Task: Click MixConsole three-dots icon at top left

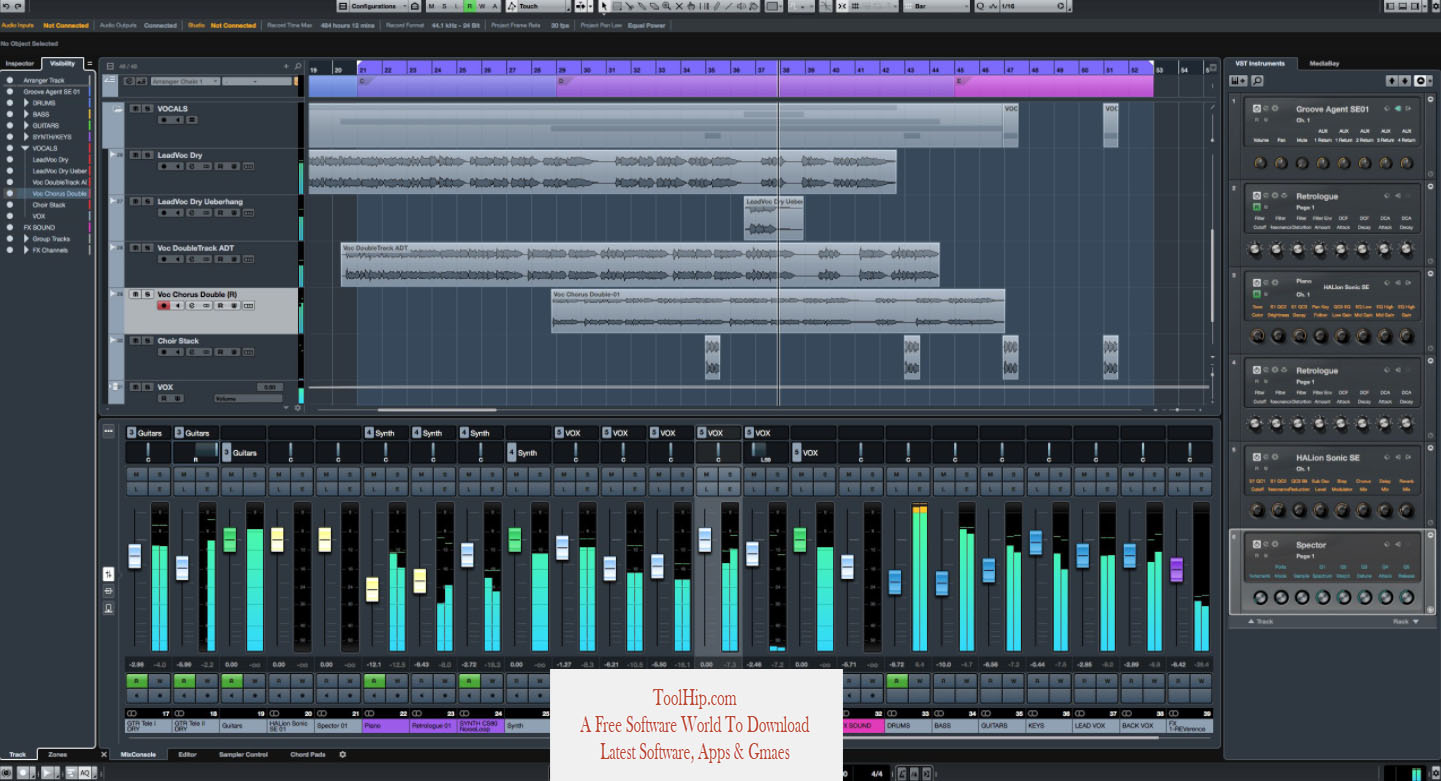Action: click(108, 432)
